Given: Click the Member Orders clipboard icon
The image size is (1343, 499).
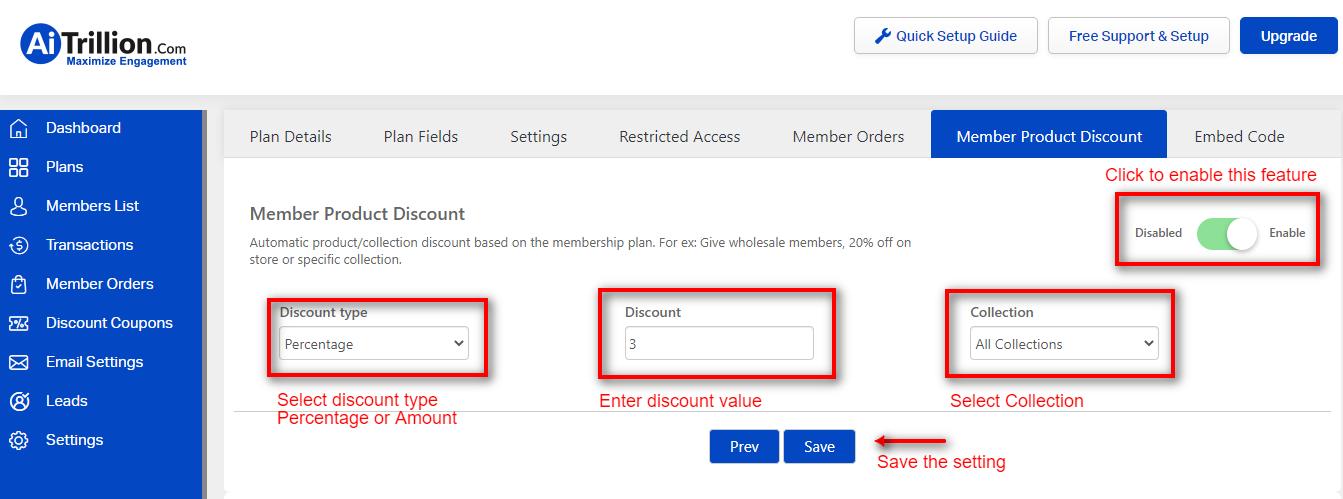Looking at the screenshot, I should click(x=18, y=284).
